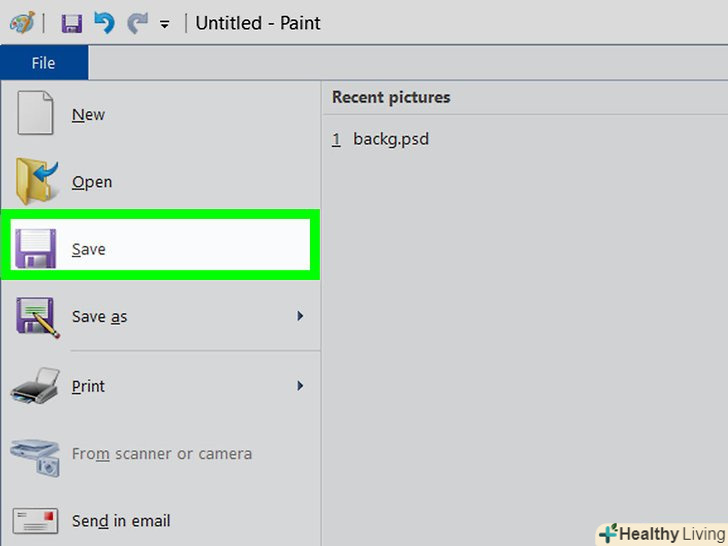
Task: Click the Paint application icon in title bar
Action: (x=21, y=22)
